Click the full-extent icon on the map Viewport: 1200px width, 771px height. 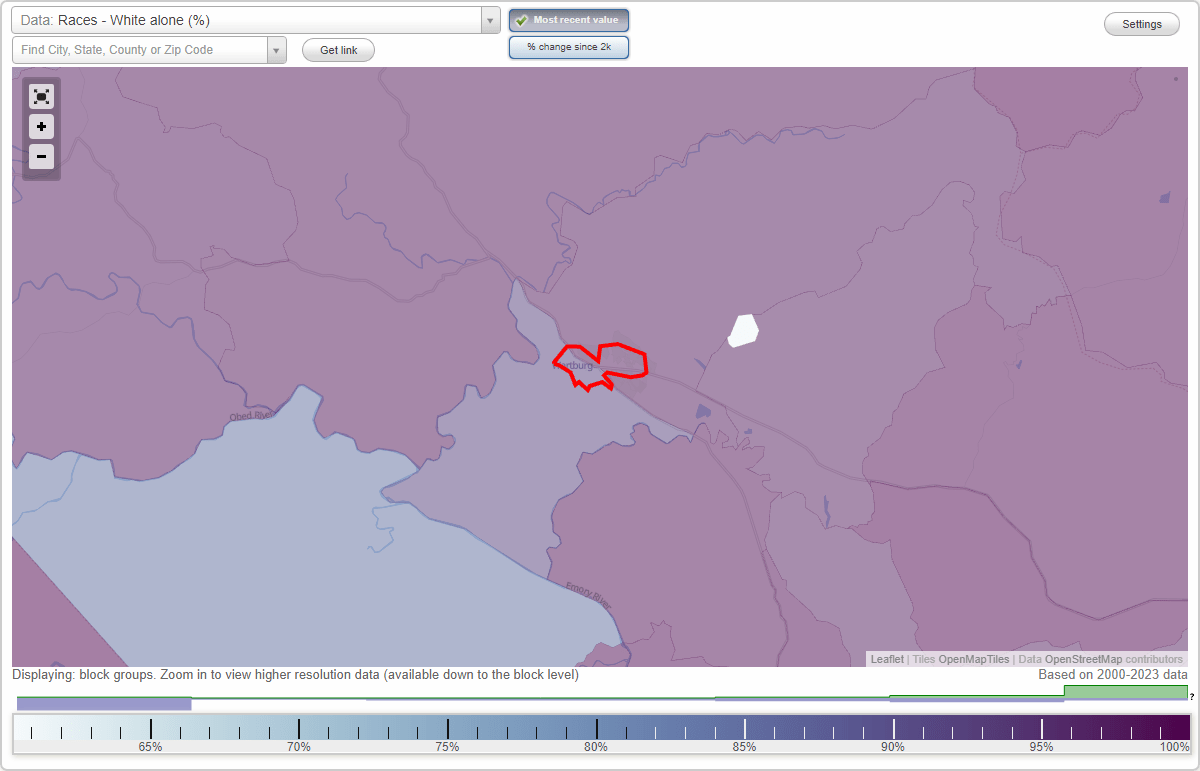tap(41, 96)
